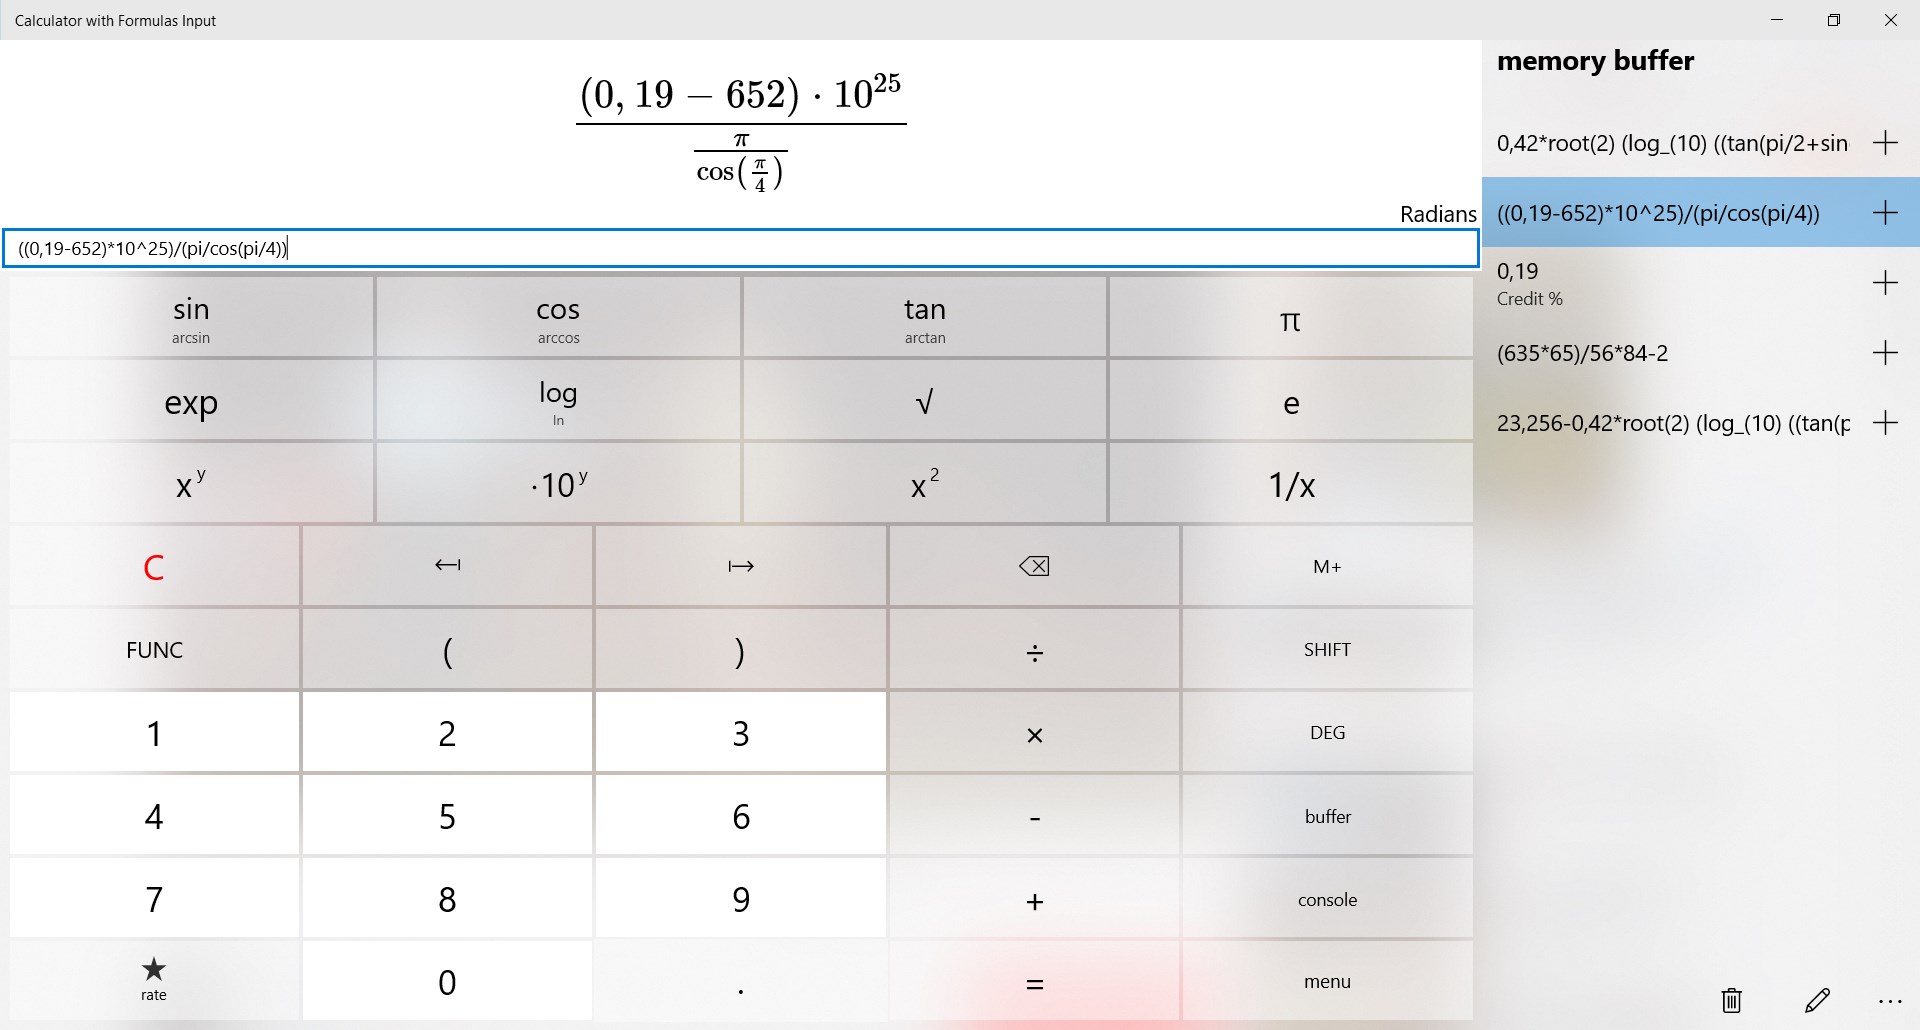
Task: Switch angle mode with the DEG button
Action: (1327, 733)
